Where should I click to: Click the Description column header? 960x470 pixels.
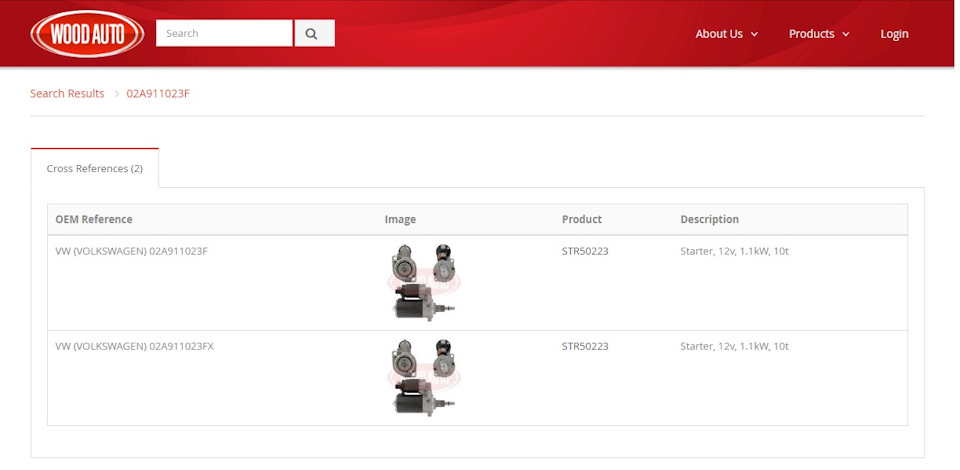tap(710, 219)
